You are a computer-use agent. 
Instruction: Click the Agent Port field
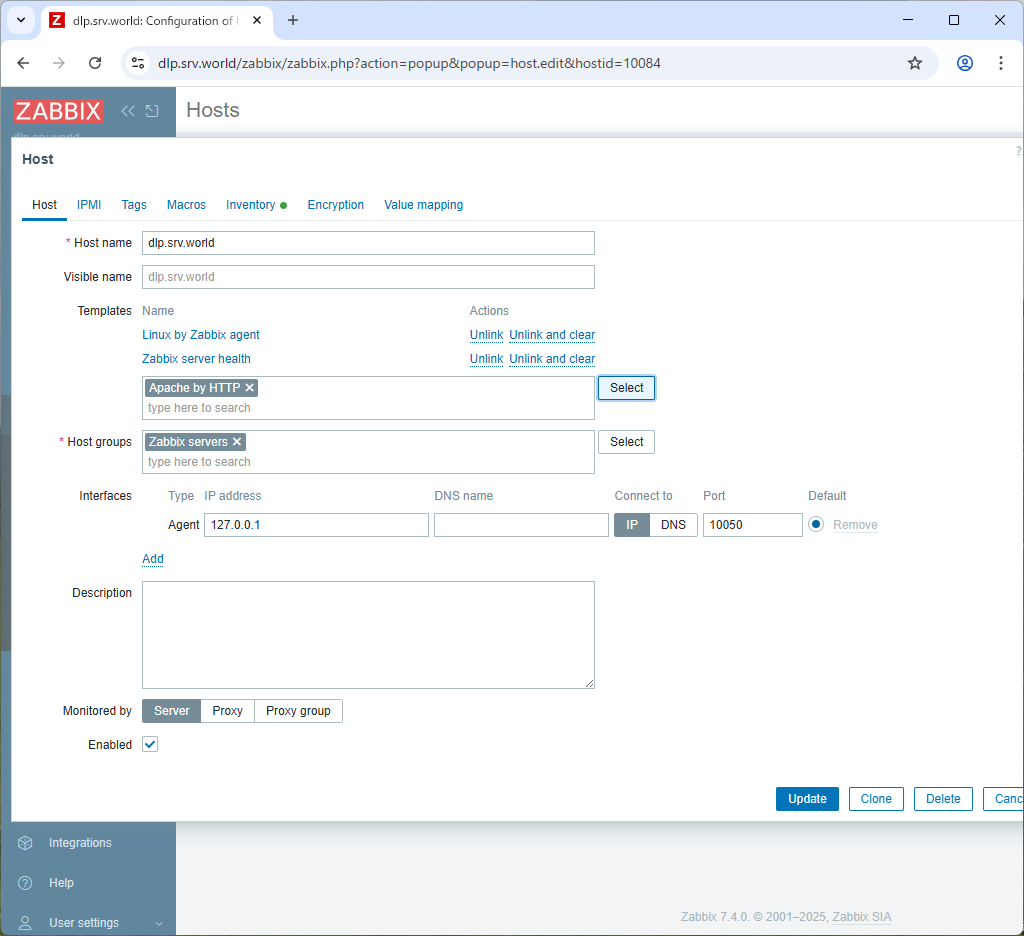pyautogui.click(x=752, y=525)
